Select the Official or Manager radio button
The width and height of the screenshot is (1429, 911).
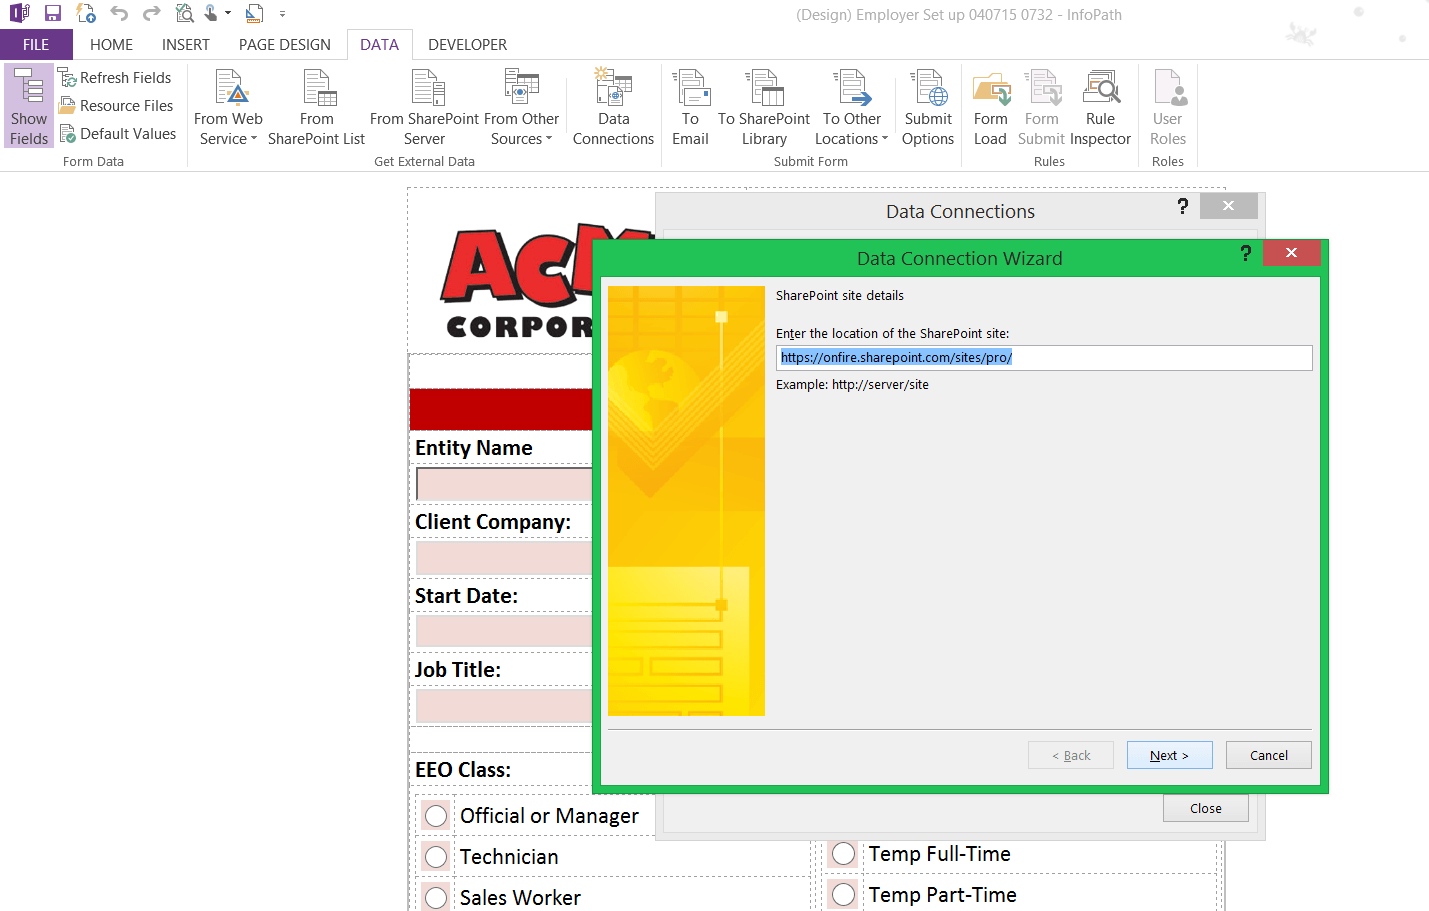436,816
